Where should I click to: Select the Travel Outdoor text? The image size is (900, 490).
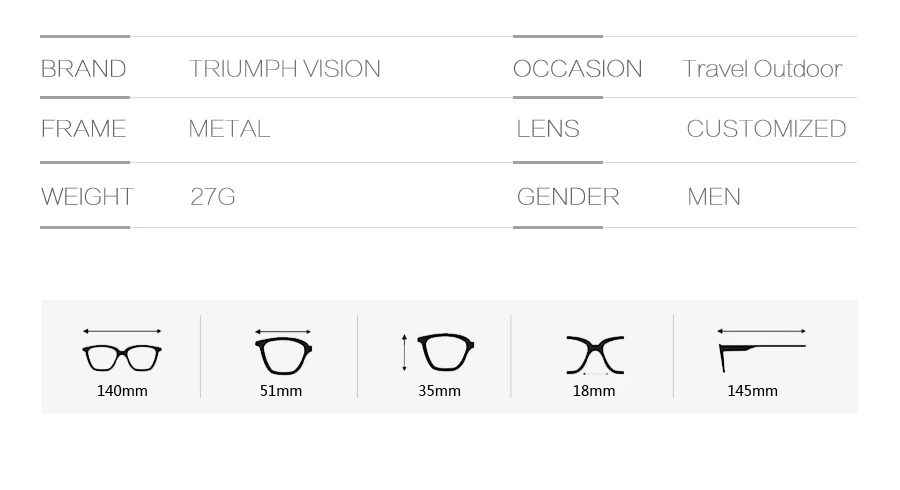point(762,69)
